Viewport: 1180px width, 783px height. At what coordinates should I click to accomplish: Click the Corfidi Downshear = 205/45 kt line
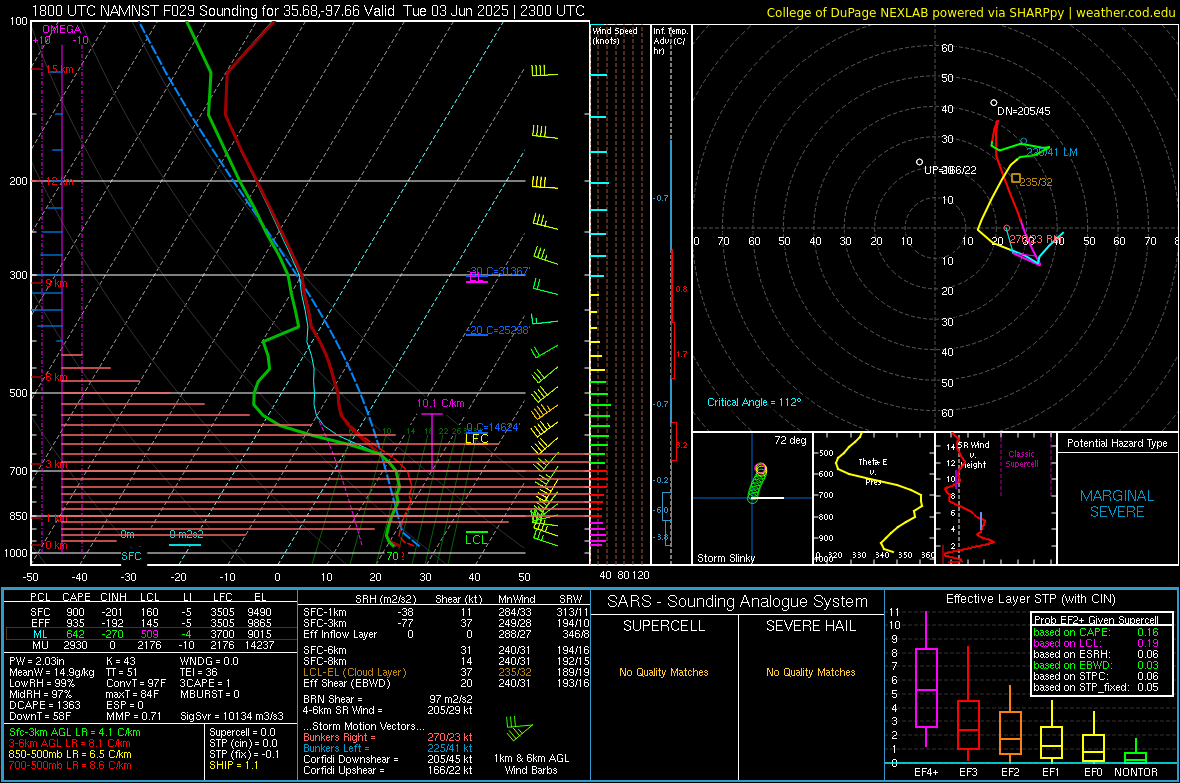pyautogui.click(x=388, y=759)
